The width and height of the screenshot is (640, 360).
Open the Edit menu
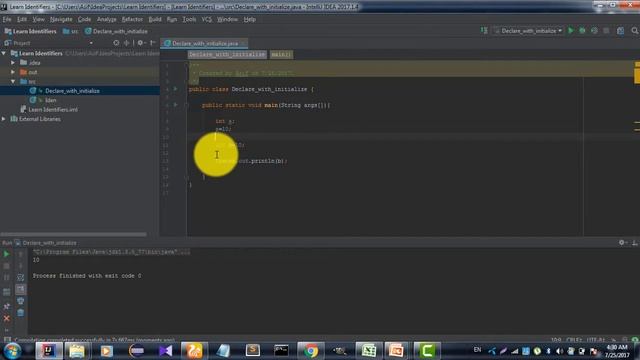(22, 19)
